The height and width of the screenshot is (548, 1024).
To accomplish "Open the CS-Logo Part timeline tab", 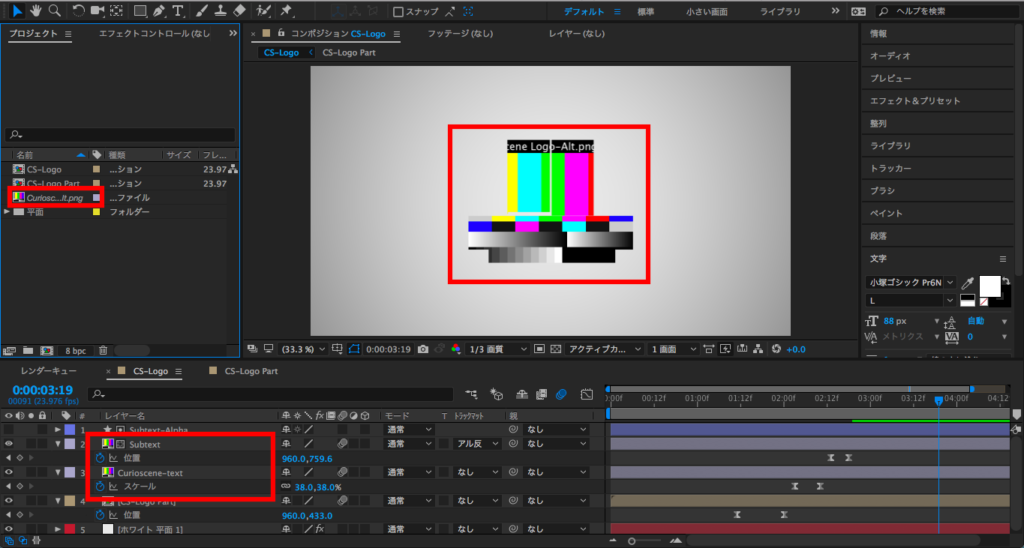I will pos(250,371).
